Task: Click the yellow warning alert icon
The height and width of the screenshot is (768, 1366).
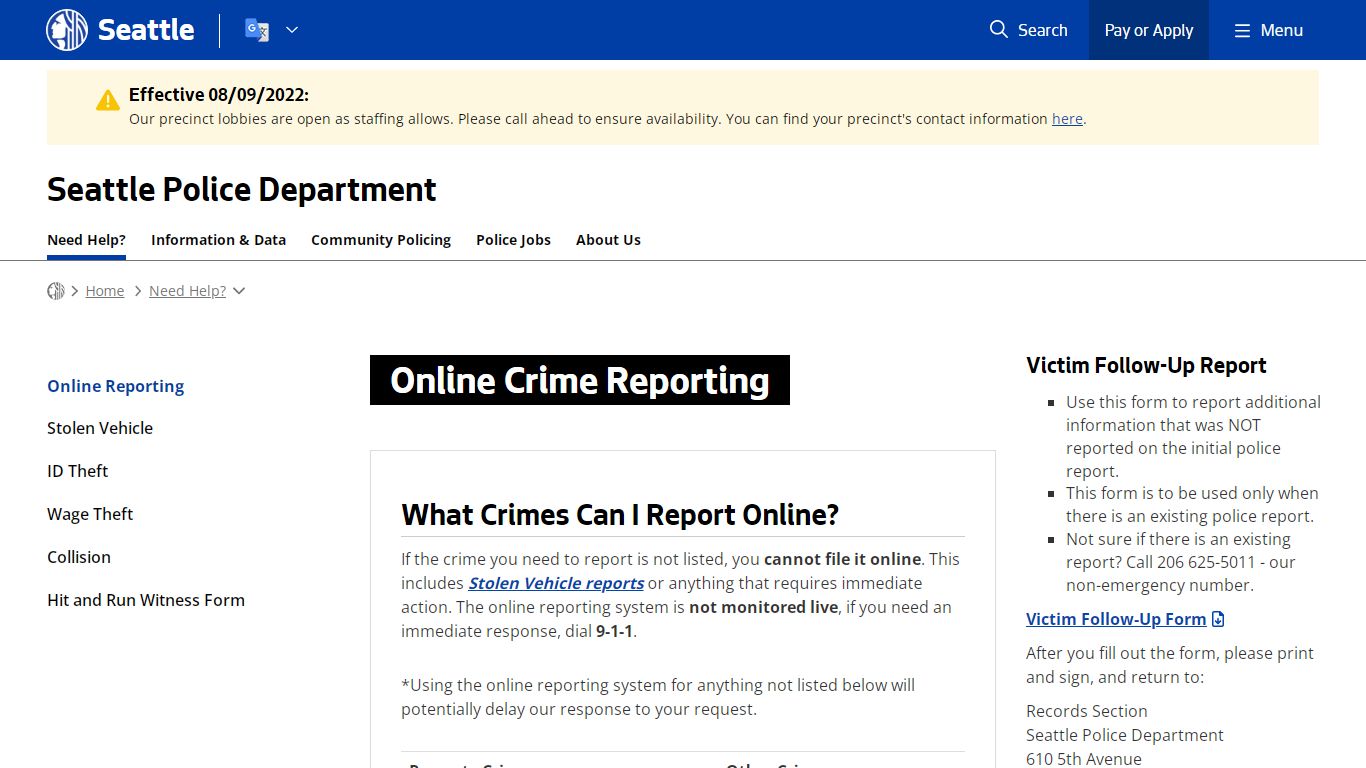Action: click(108, 100)
